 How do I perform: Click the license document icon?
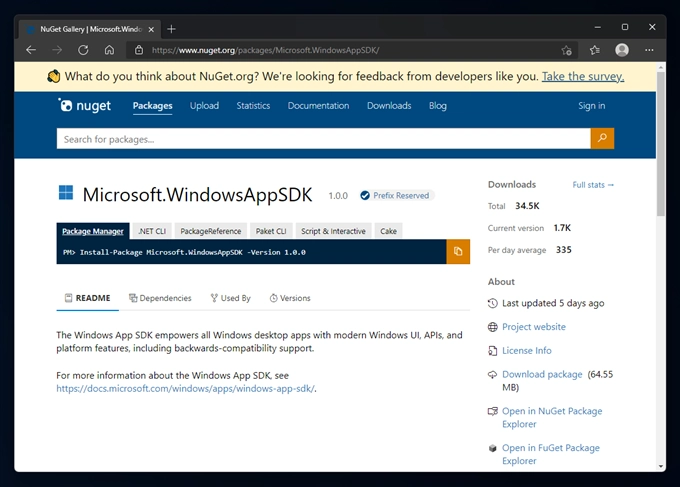tap(492, 351)
